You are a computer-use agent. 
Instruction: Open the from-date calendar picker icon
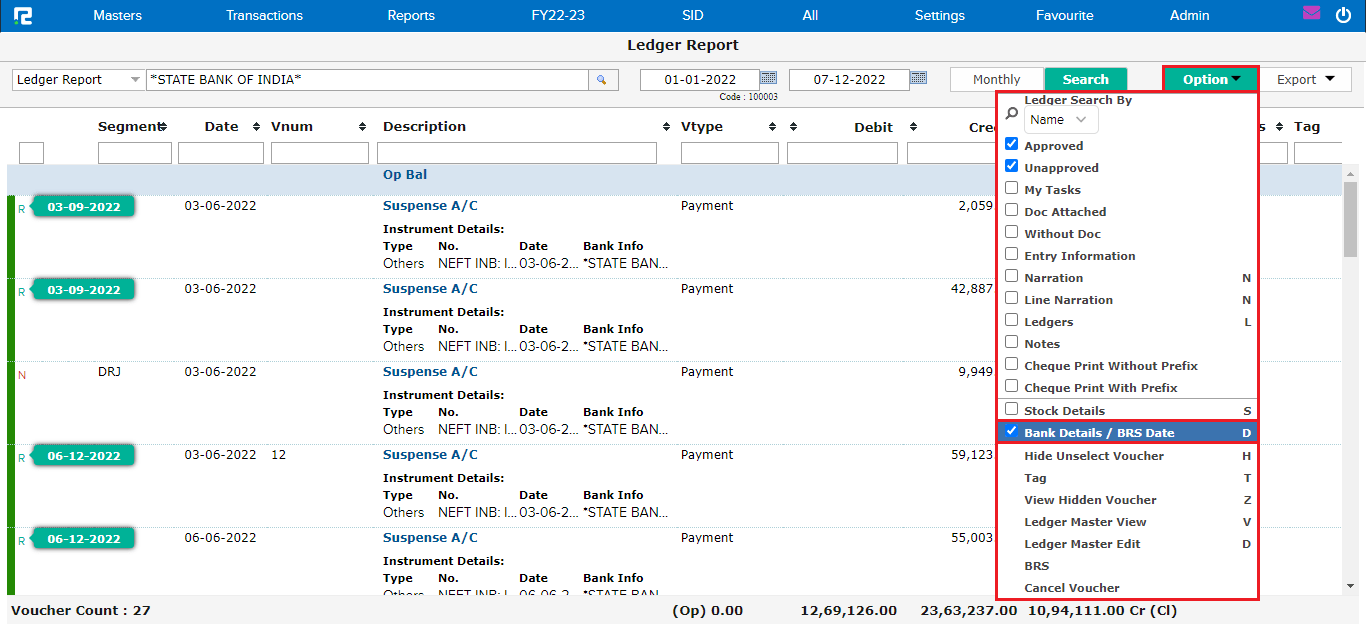[768, 78]
